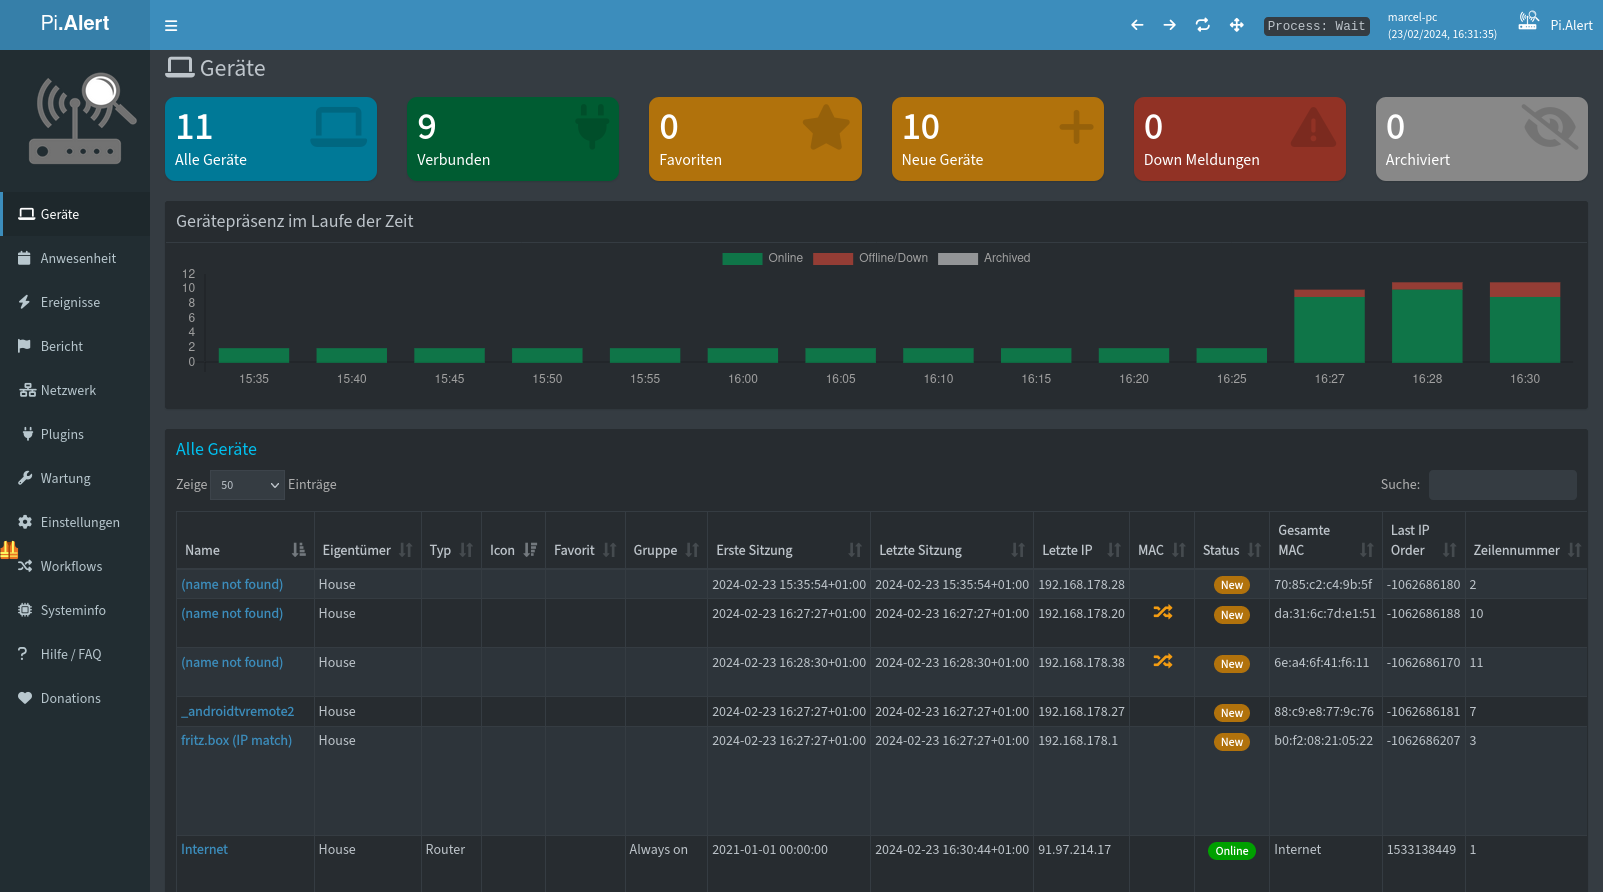Screen dimensions: 1603x892
Task: Click the Pi.Alert router logo in sidebar
Action: click(82, 118)
